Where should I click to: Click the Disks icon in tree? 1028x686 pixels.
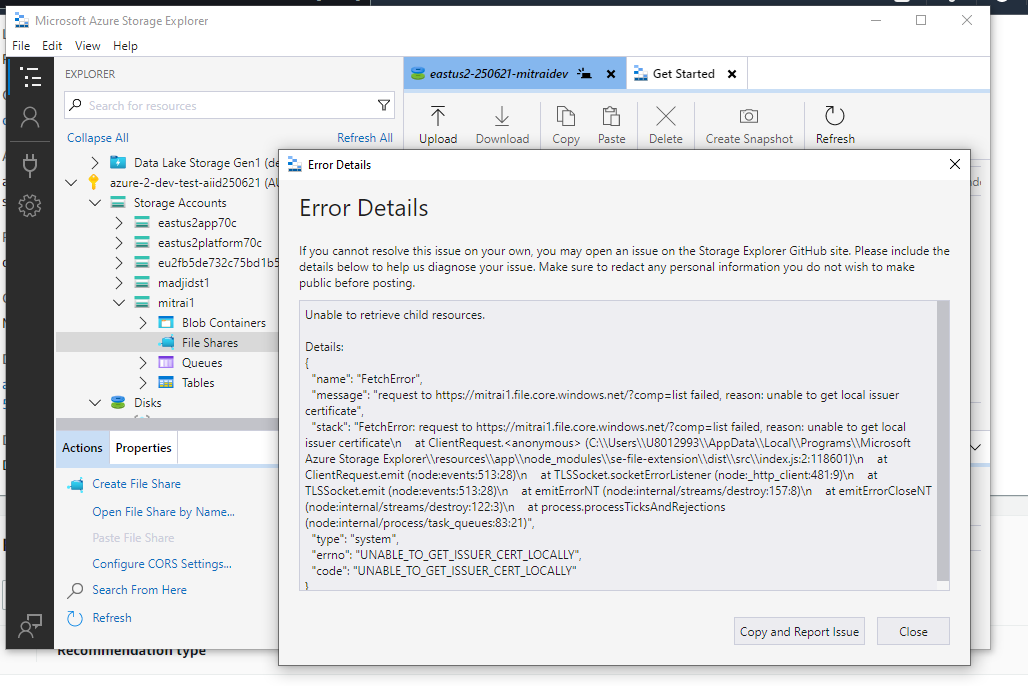pos(118,403)
